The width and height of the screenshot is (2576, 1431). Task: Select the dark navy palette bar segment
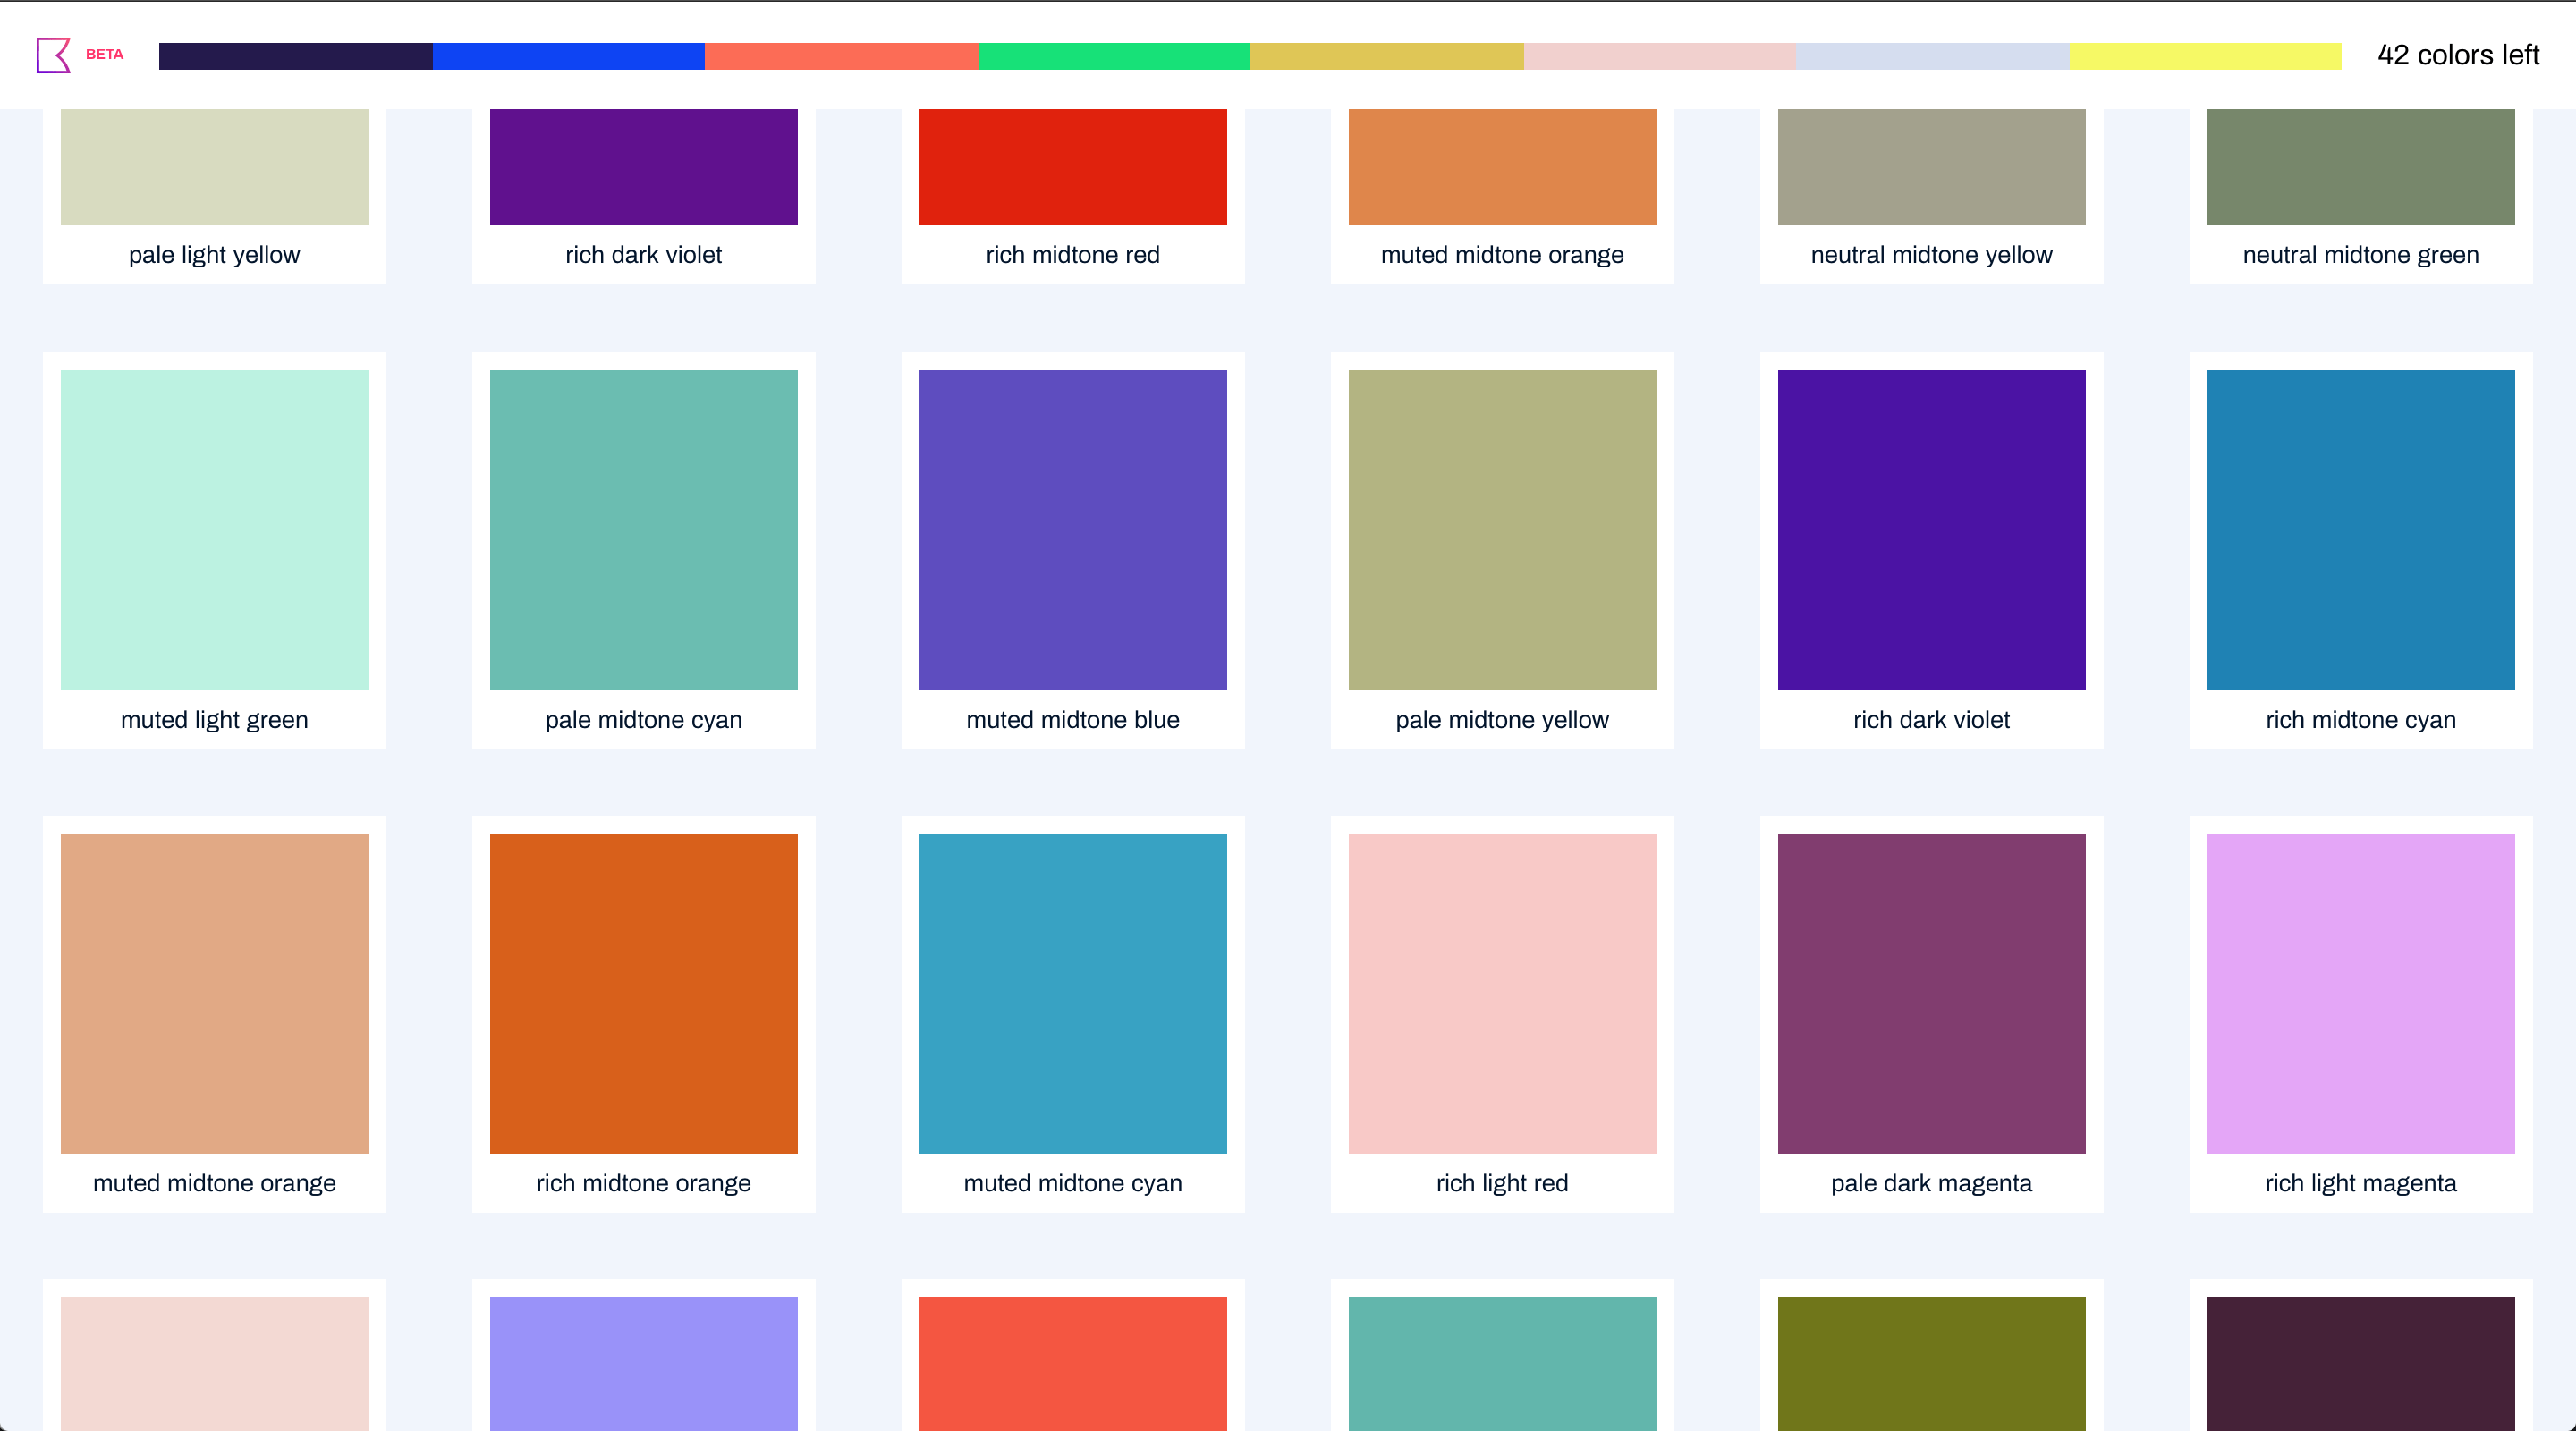point(296,56)
